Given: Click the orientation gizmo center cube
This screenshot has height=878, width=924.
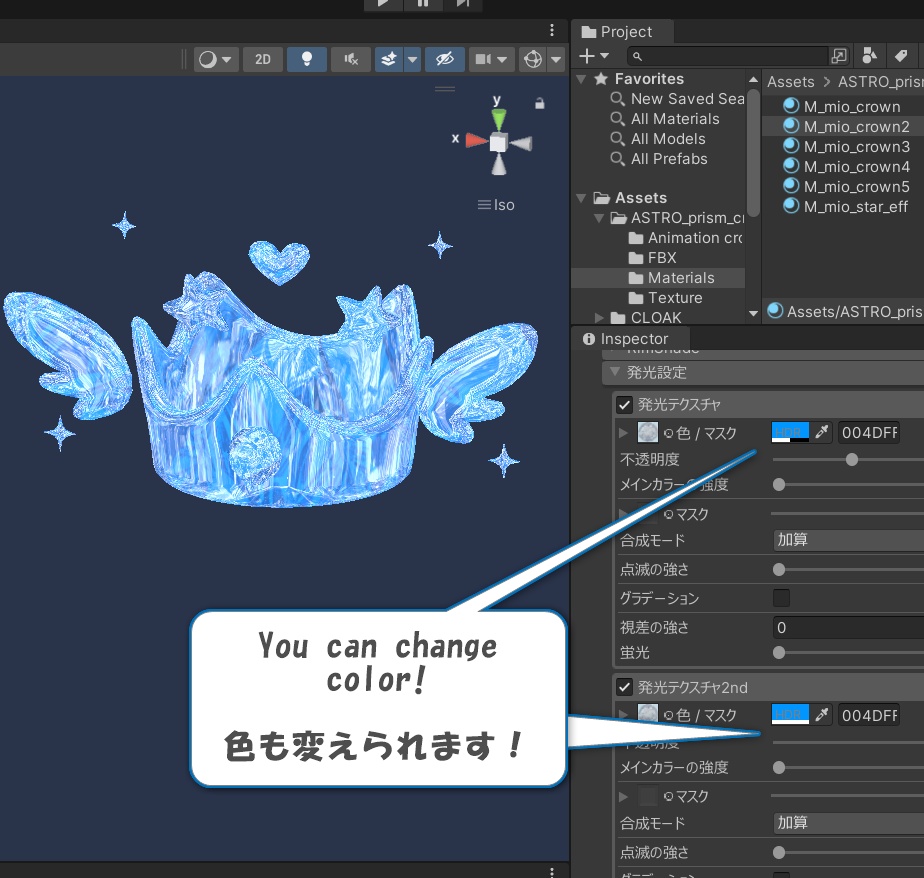Looking at the screenshot, I should pos(499,142).
